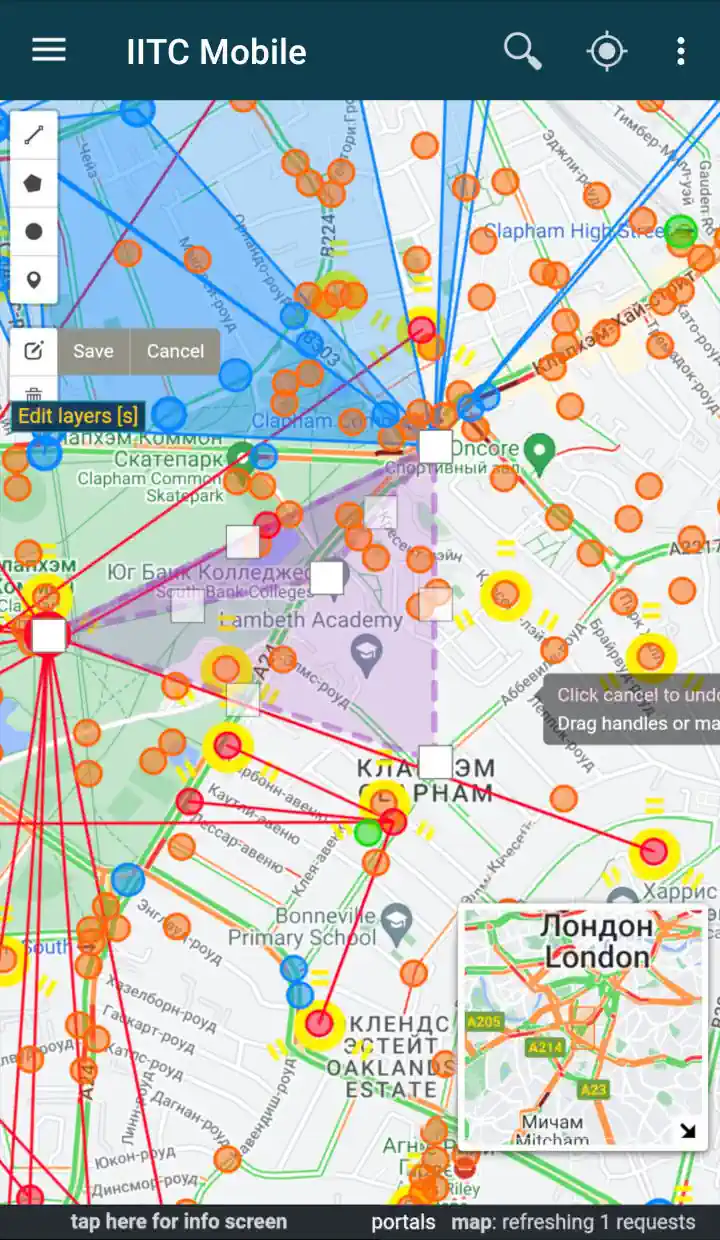Choose the draw circle tool
This screenshot has width=720, height=1240.
coord(34,232)
